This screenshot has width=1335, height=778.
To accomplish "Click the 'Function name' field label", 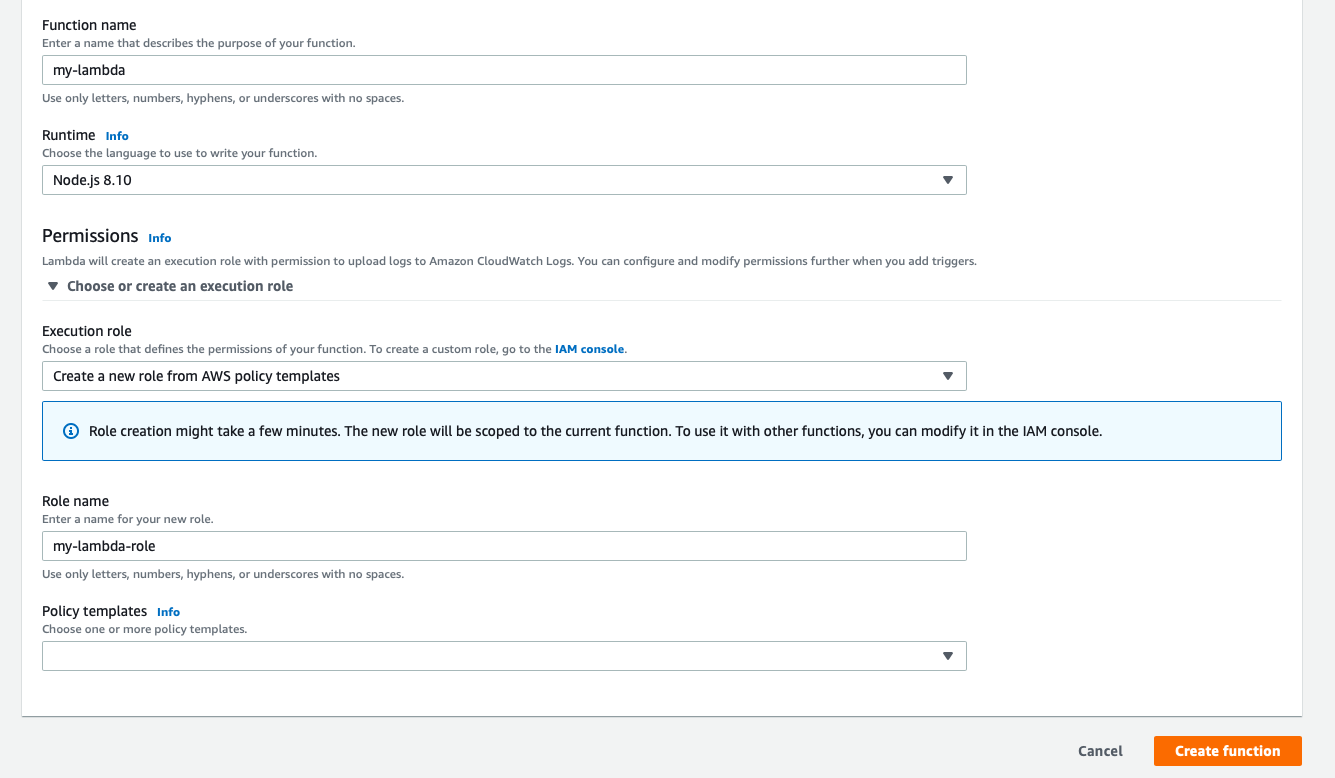I will pyautogui.click(x=89, y=25).
